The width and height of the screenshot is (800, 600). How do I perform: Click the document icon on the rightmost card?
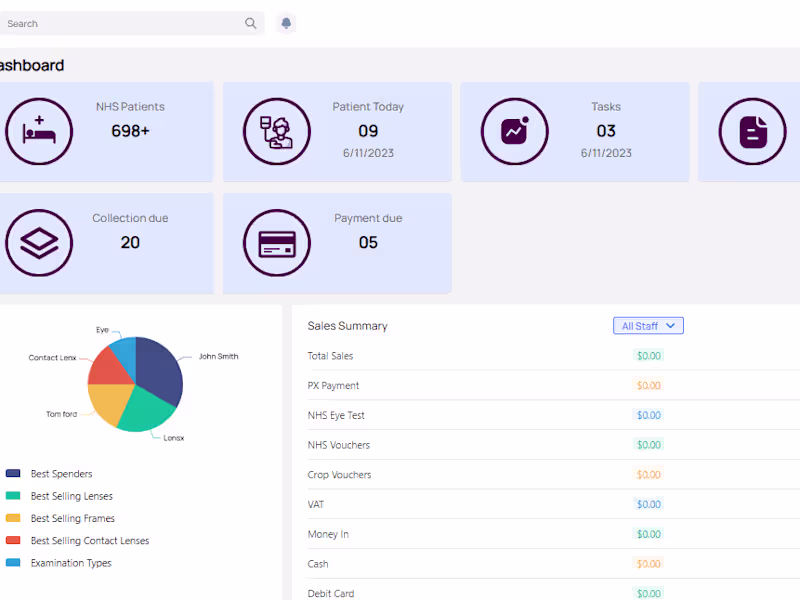[x=750, y=131]
